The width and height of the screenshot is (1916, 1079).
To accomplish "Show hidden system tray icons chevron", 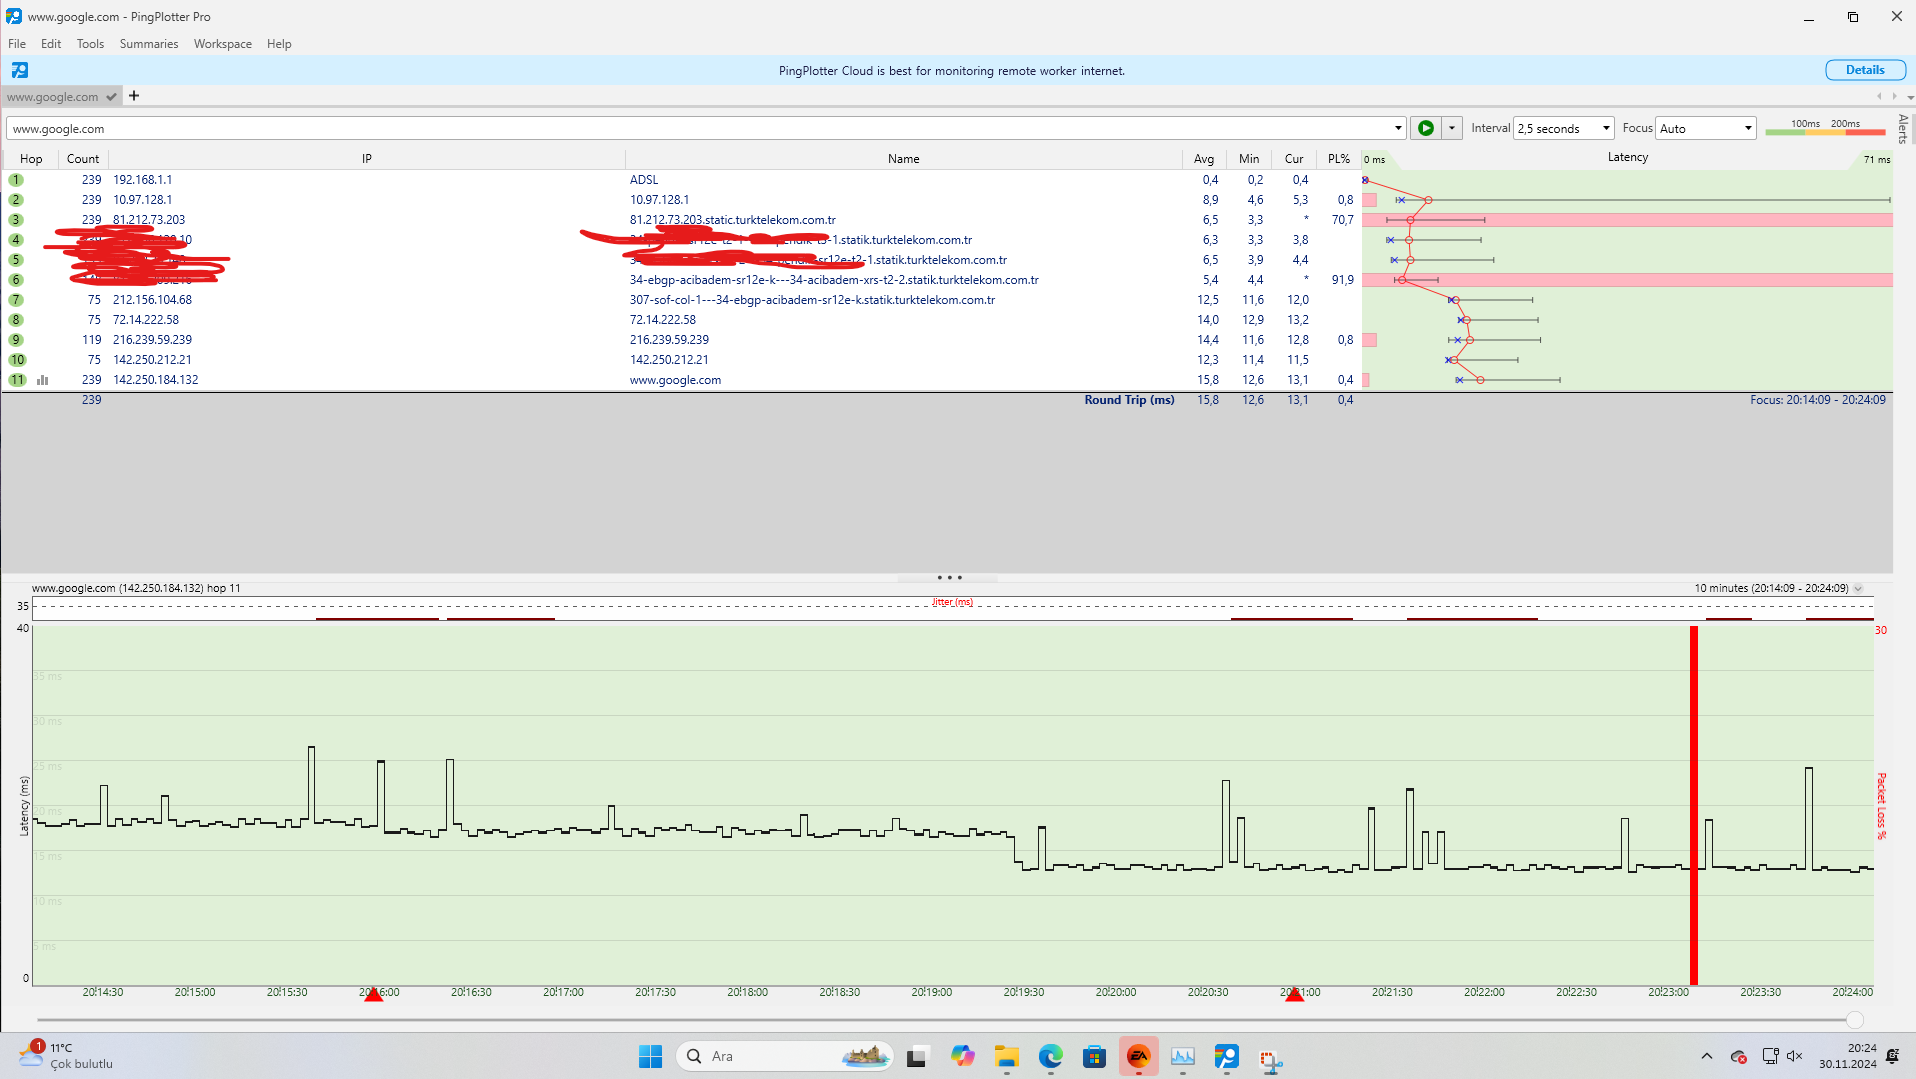I will (x=1707, y=1056).
